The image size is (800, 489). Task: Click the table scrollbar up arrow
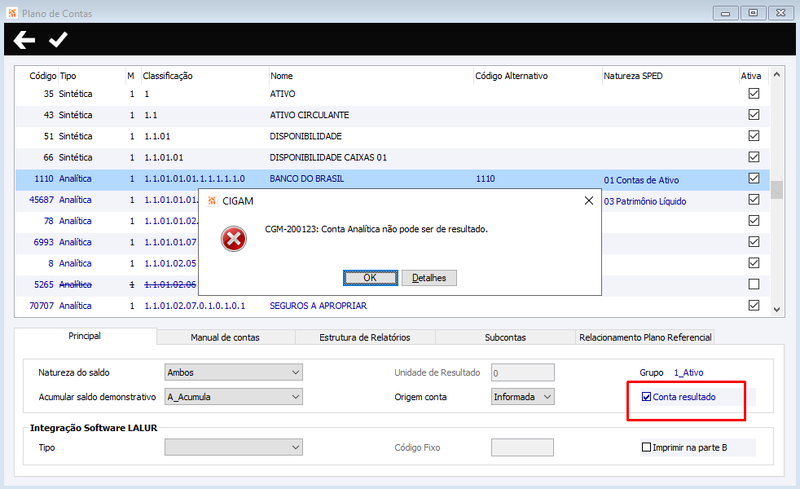pyautogui.click(x=777, y=75)
